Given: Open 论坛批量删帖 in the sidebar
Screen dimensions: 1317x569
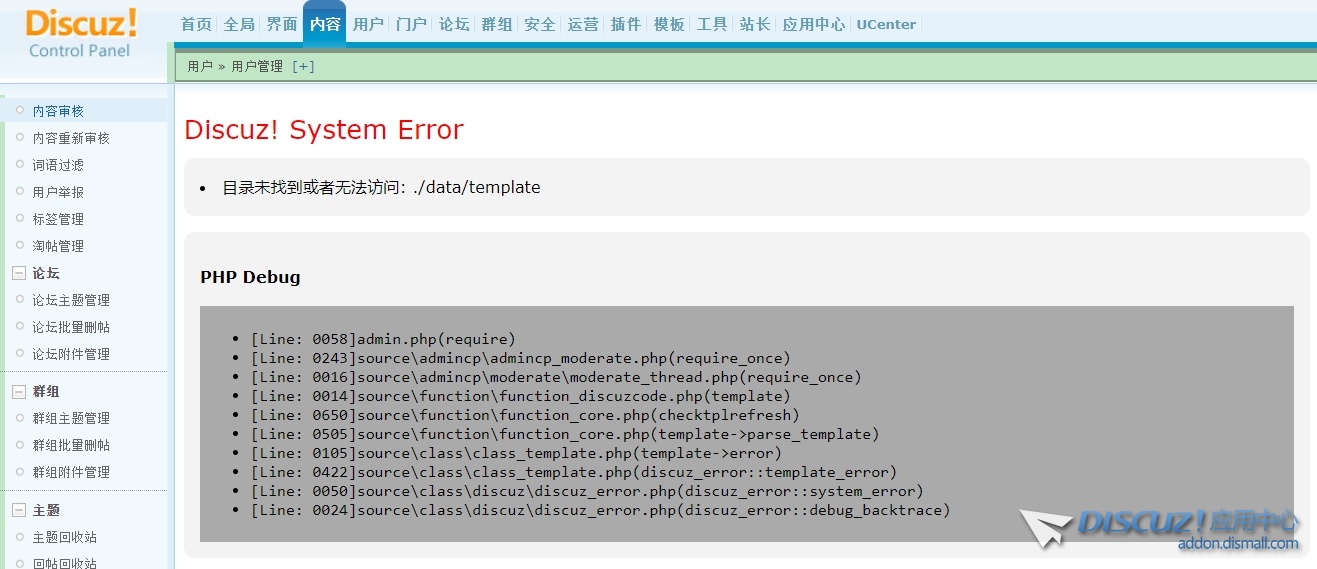Looking at the screenshot, I should 71,327.
